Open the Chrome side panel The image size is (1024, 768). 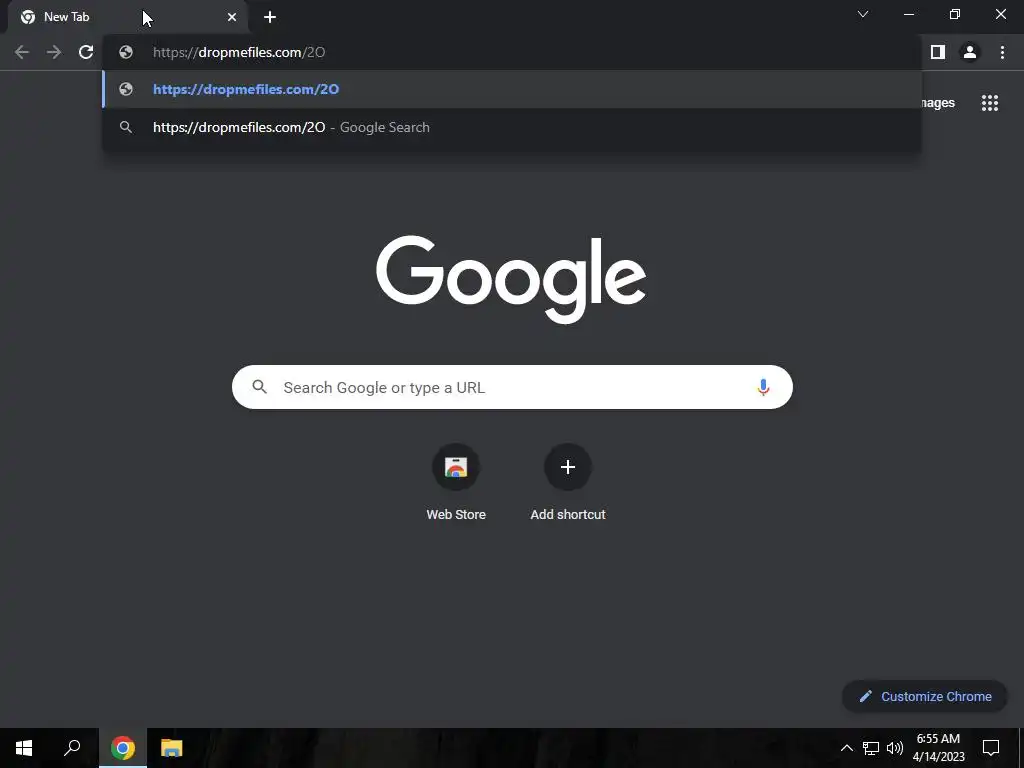coord(938,52)
